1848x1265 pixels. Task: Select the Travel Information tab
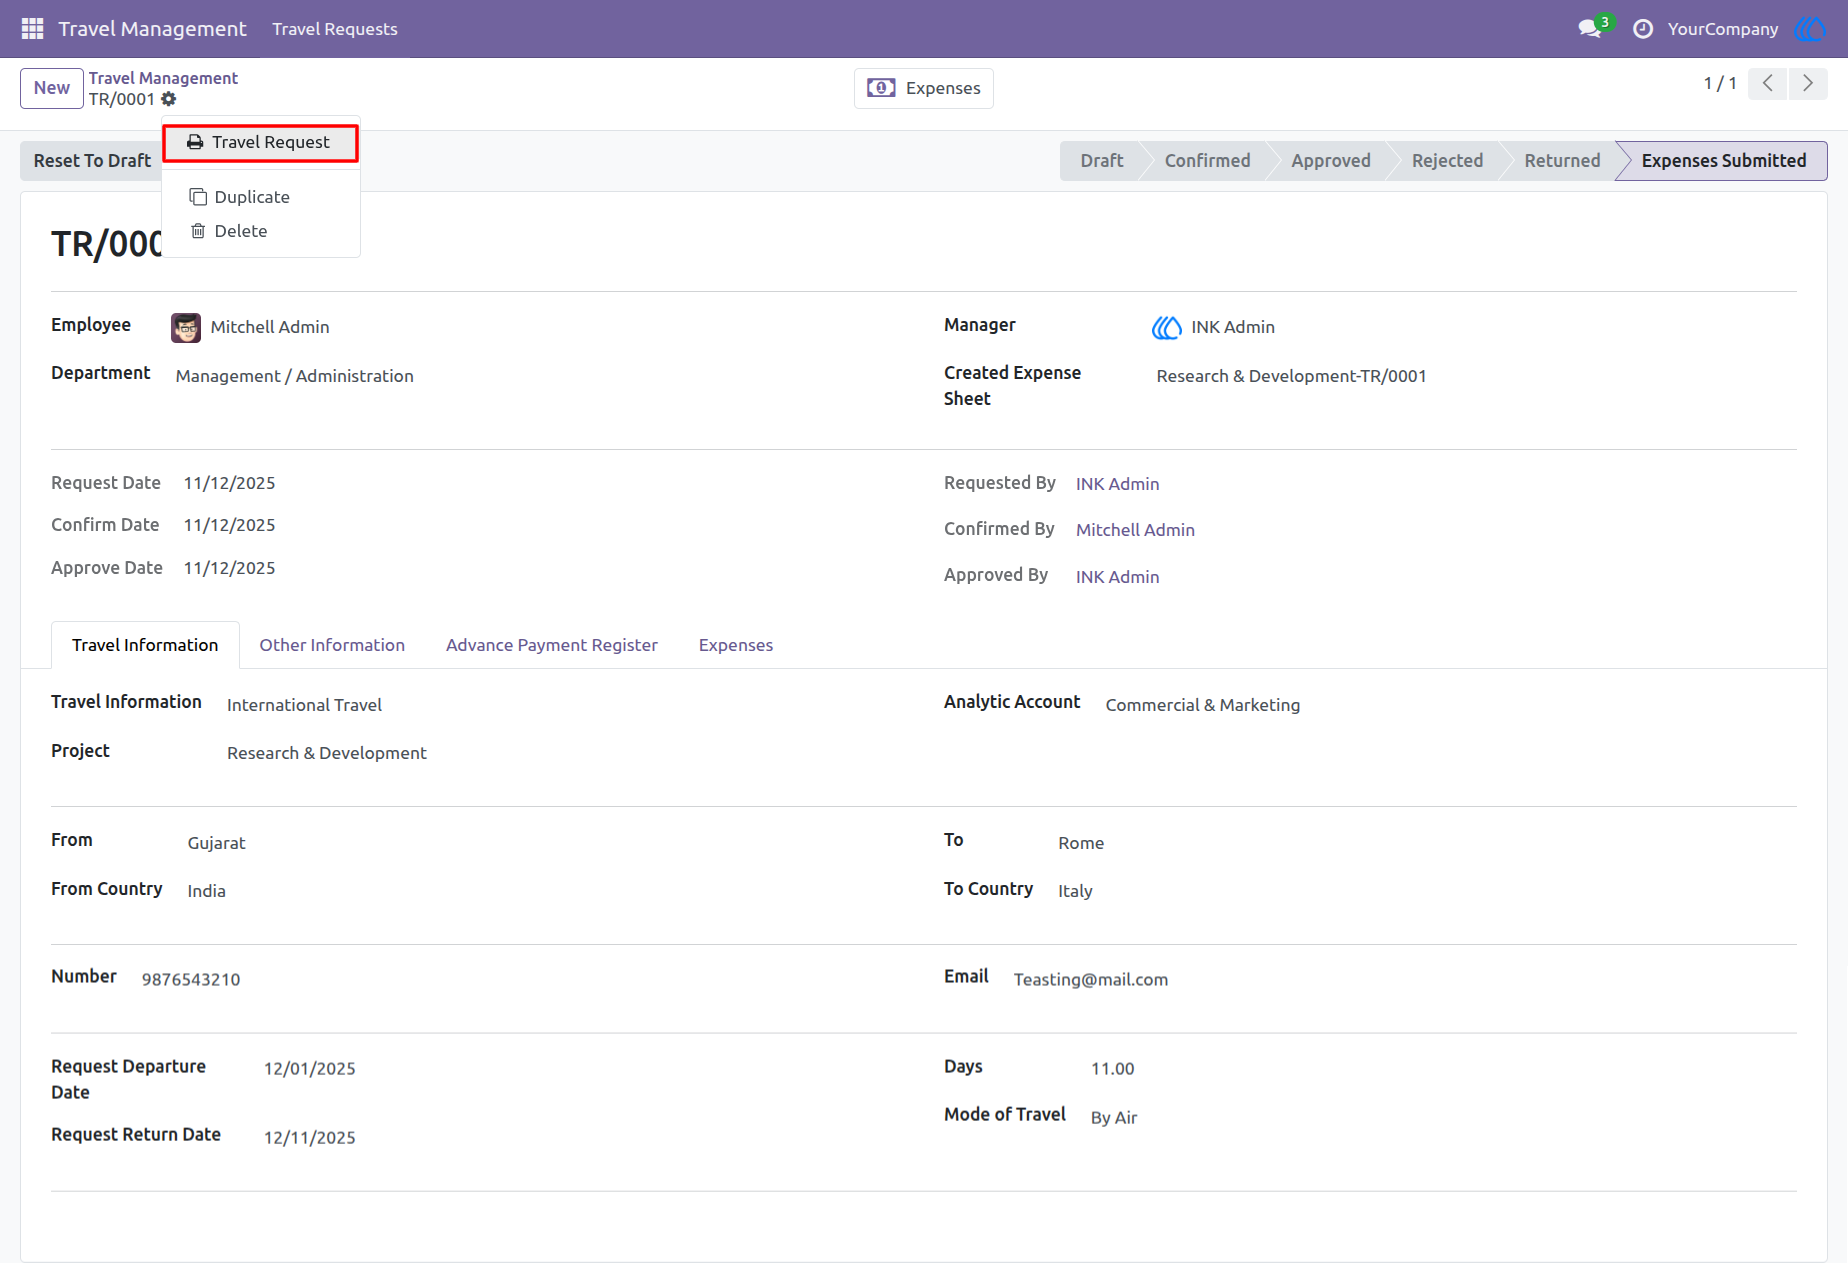(x=145, y=645)
